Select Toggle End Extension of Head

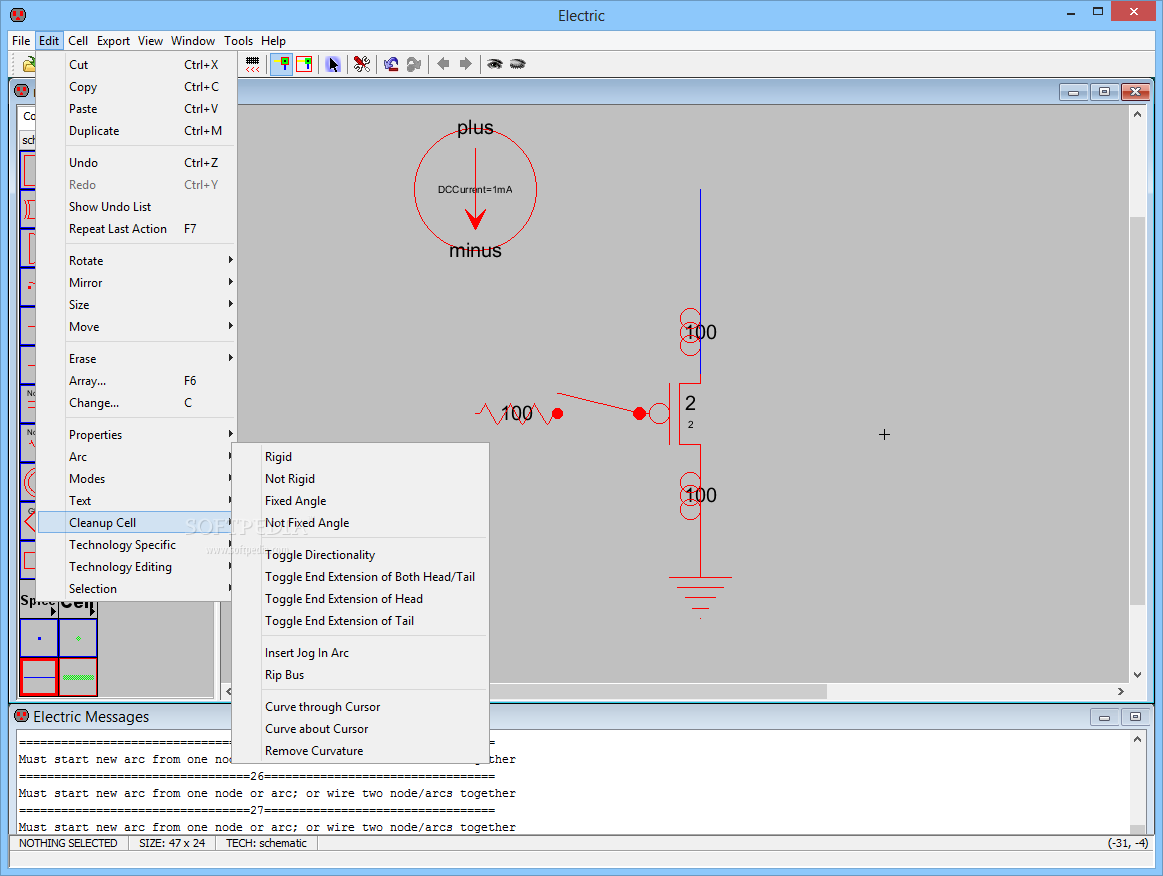pyautogui.click(x=360, y=599)
